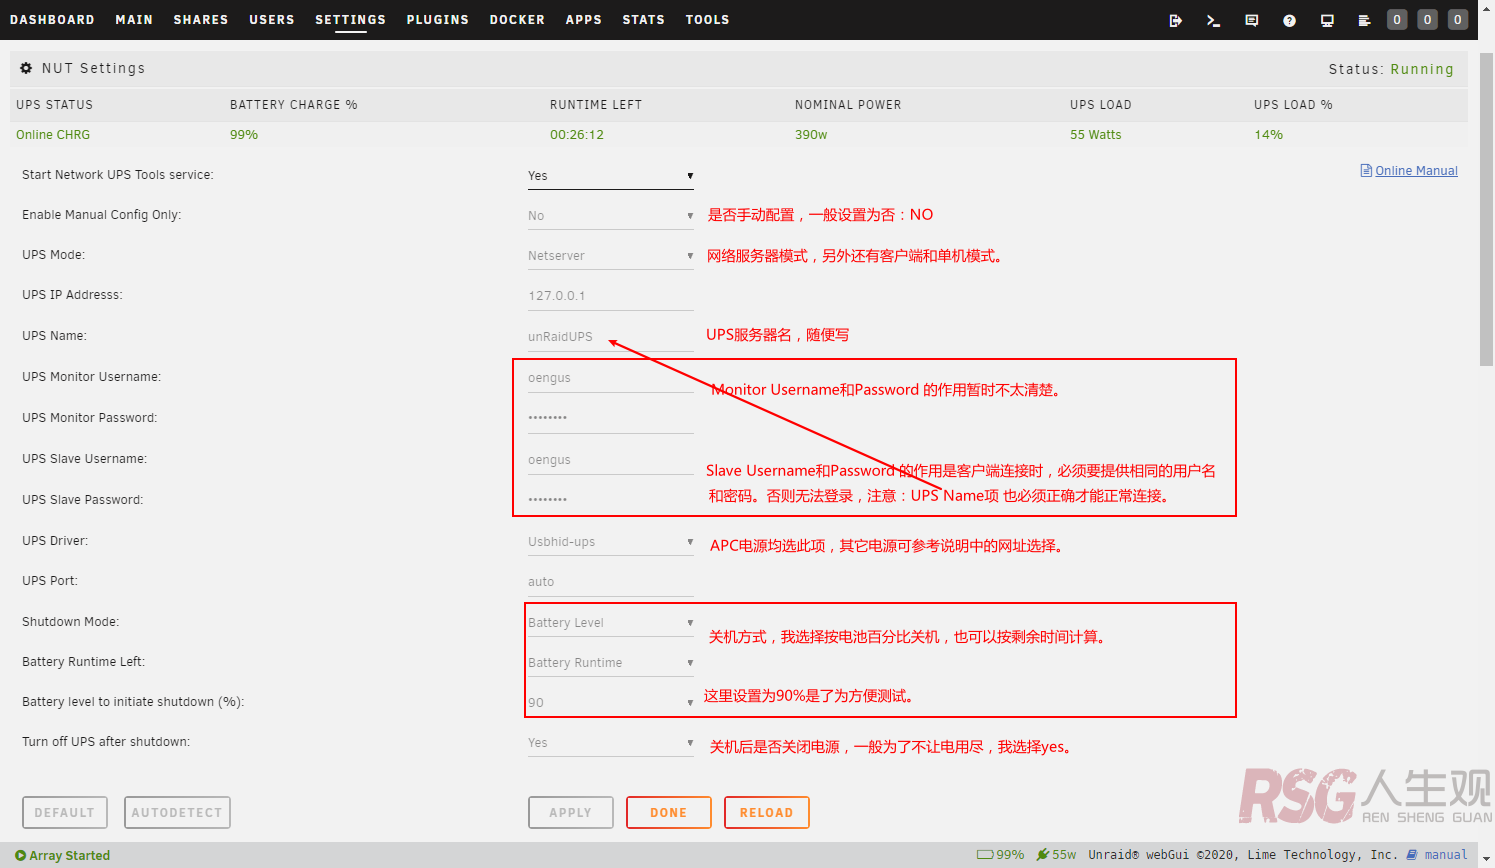Click the Autodetect button
Viewport: 1495px width, 868px height.
pos(177,813)
